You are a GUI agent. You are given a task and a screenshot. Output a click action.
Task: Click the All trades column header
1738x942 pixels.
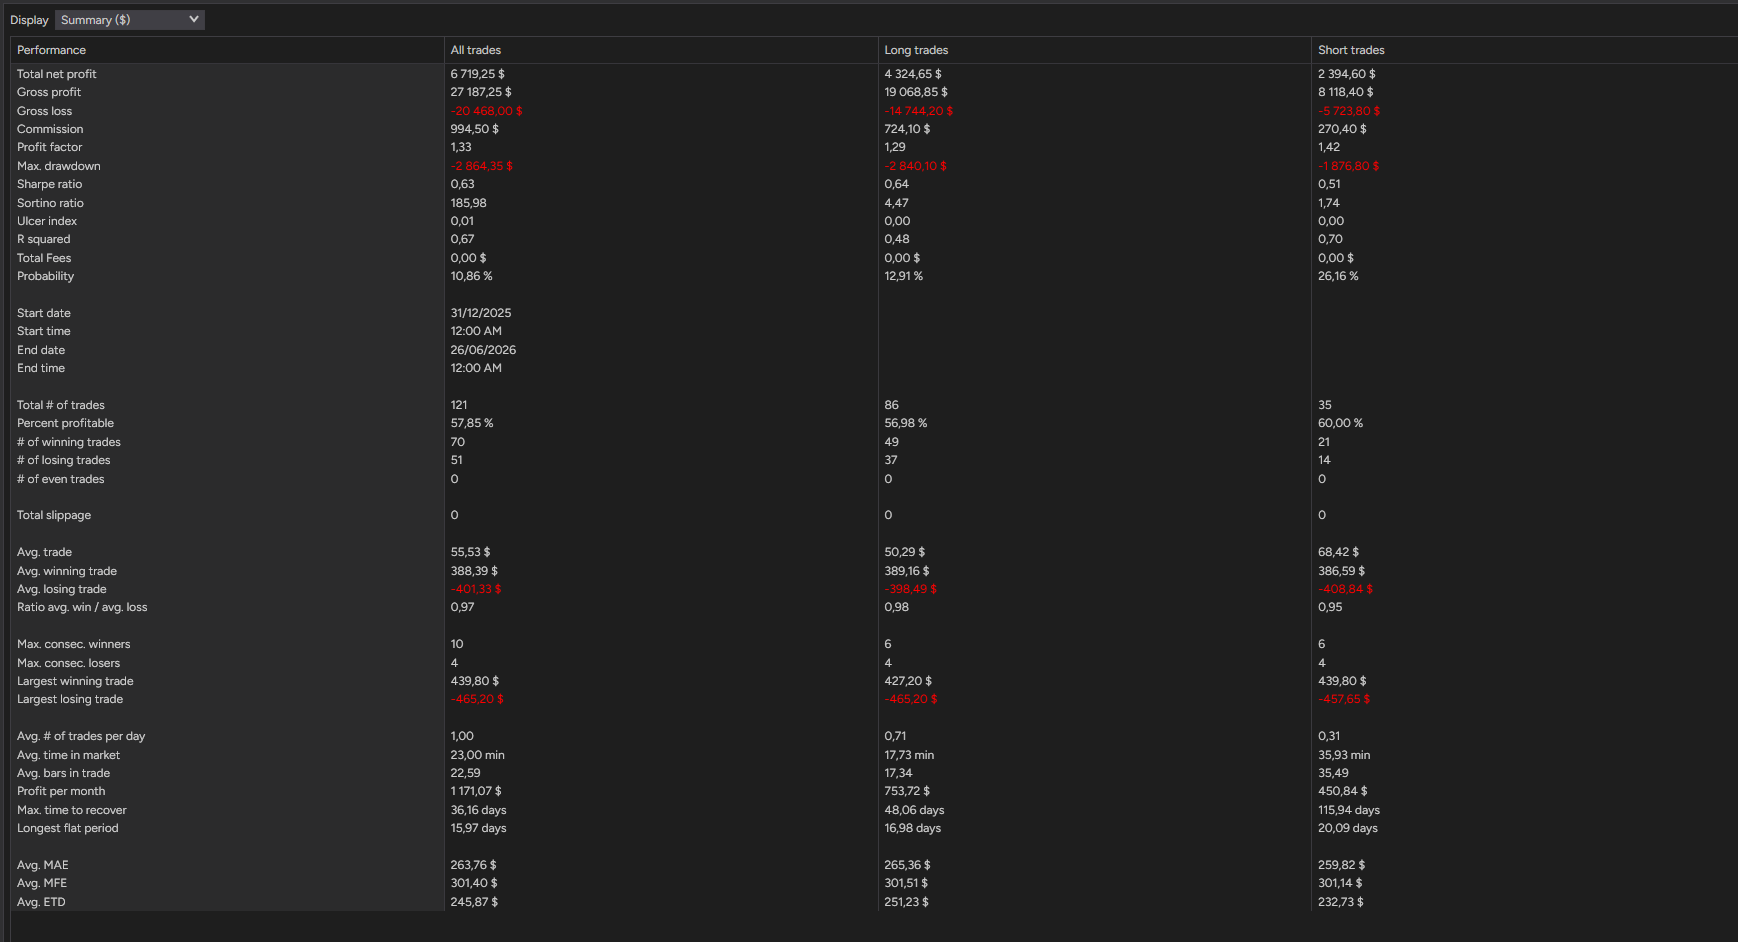pos(661,50)
